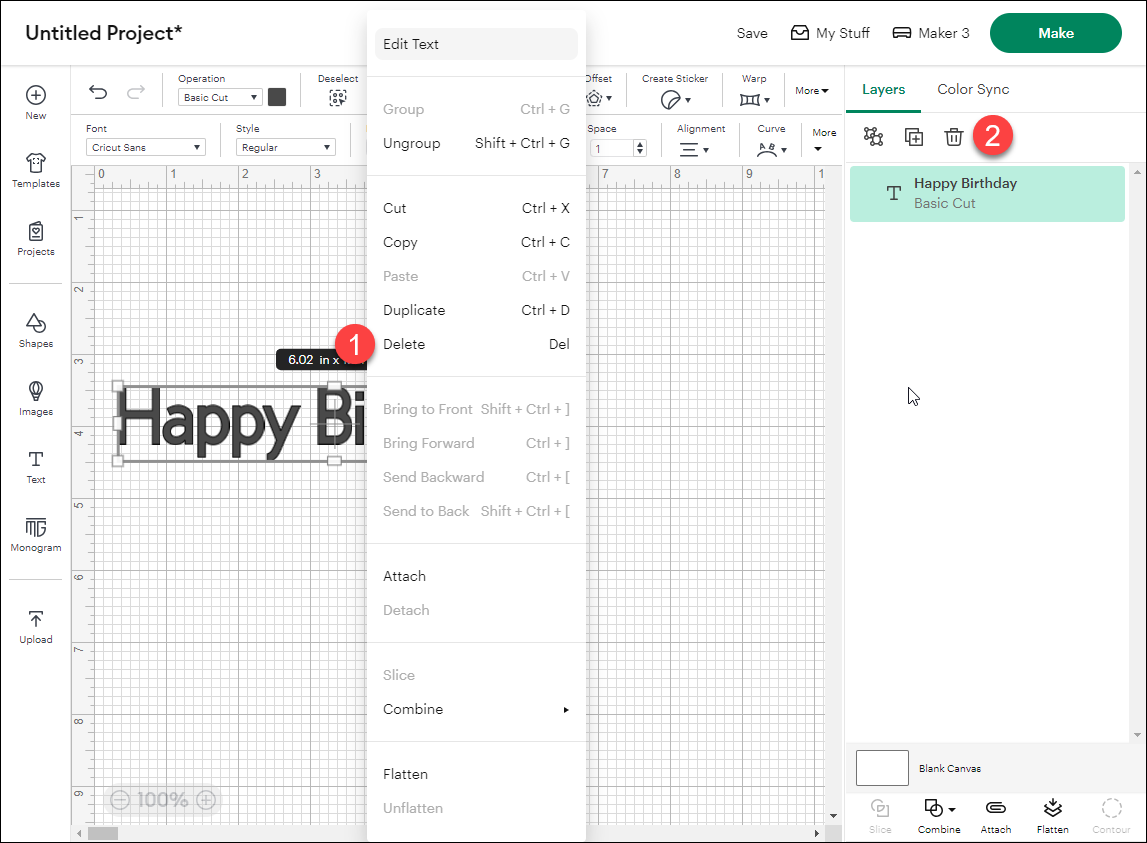
Task: Zoom out with the minus icon
Action: point(120,800)
